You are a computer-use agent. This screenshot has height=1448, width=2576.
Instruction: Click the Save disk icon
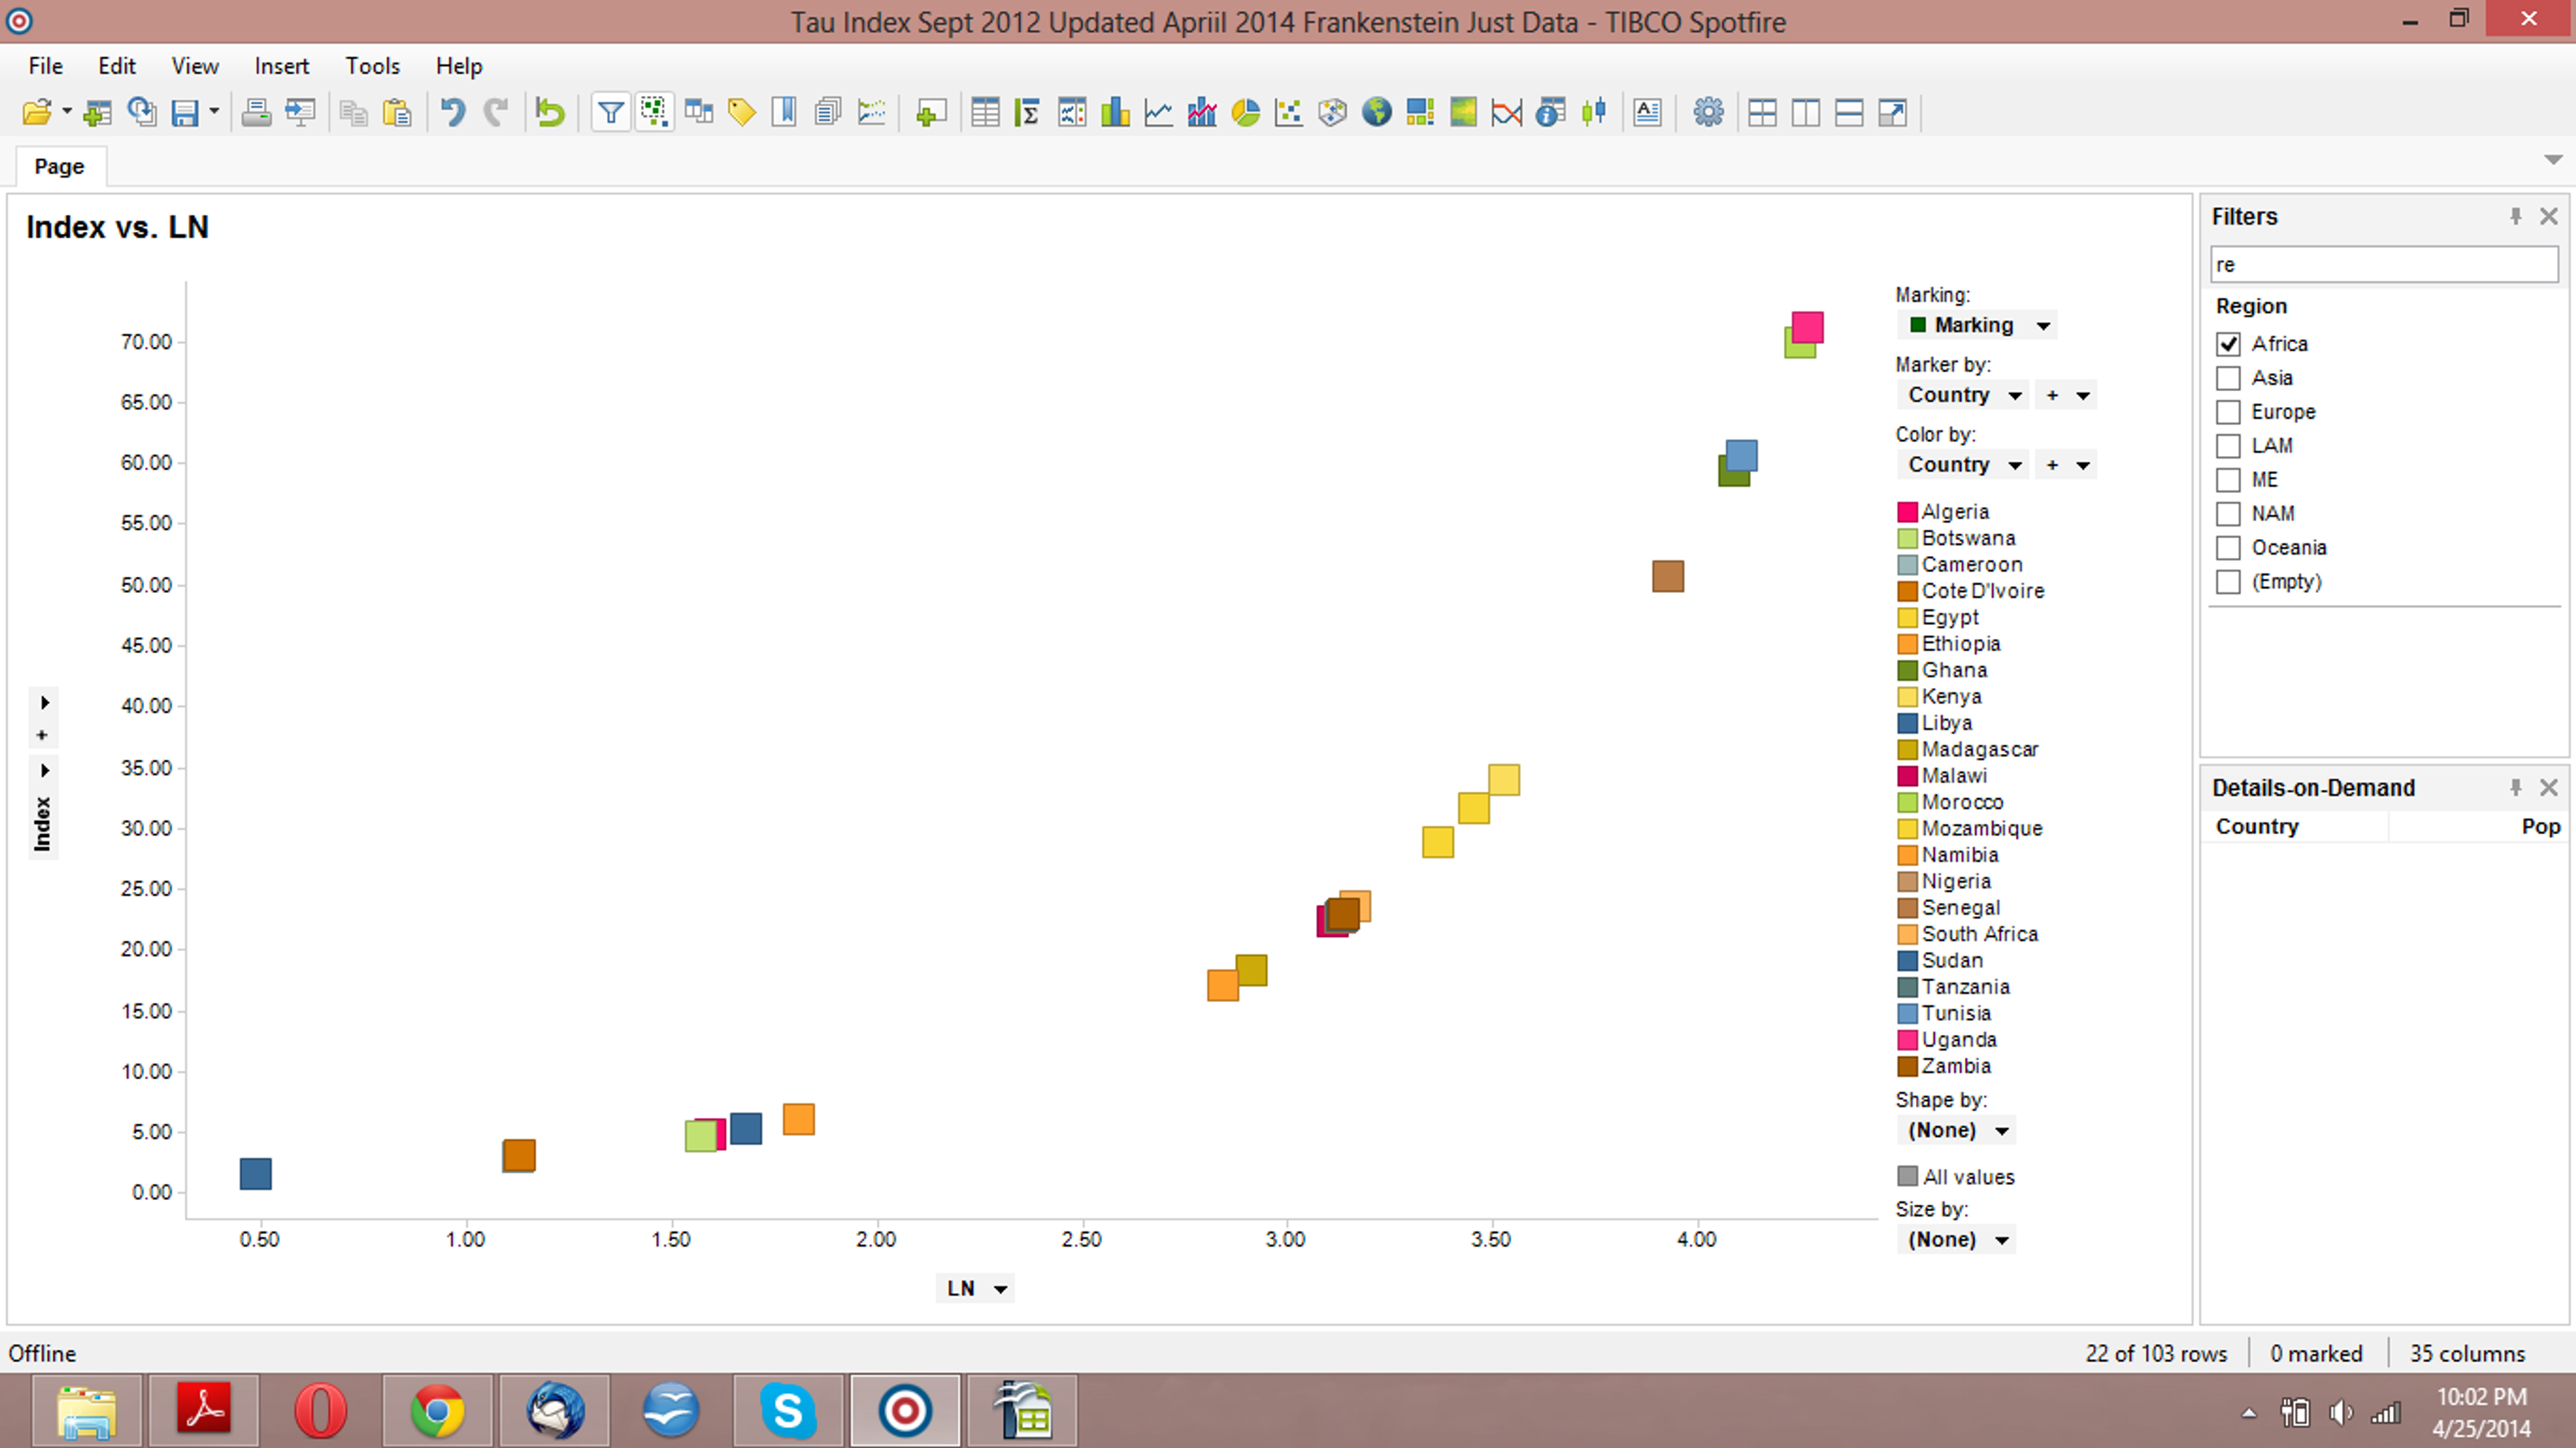185,113
